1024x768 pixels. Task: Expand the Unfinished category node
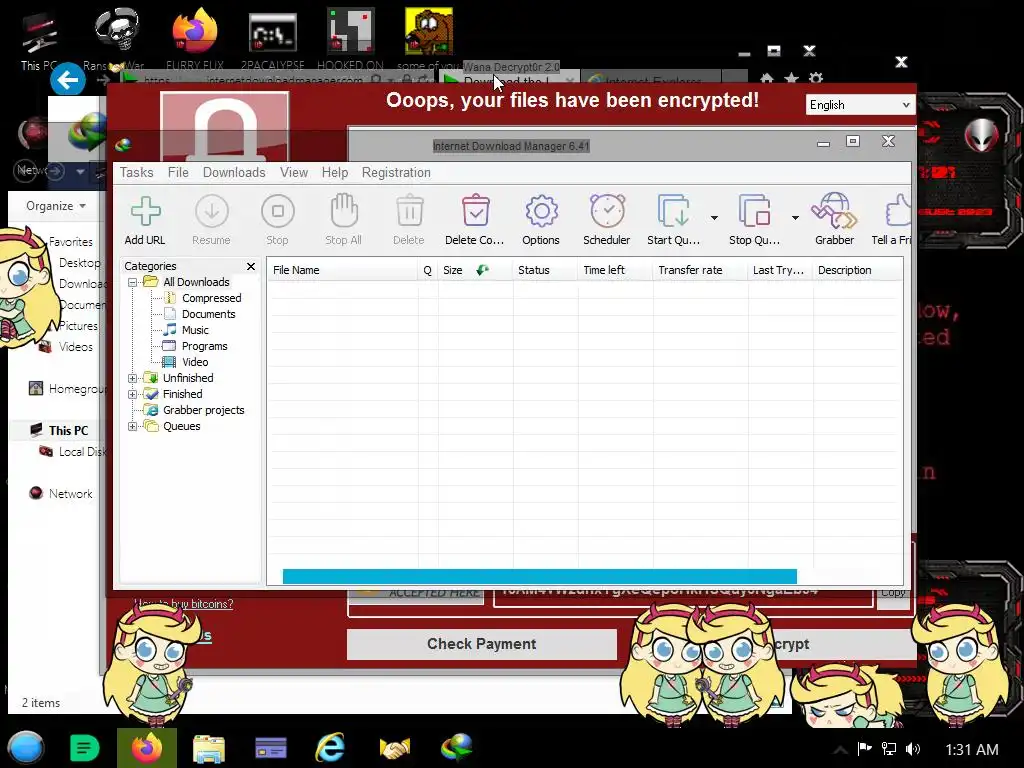133,378
